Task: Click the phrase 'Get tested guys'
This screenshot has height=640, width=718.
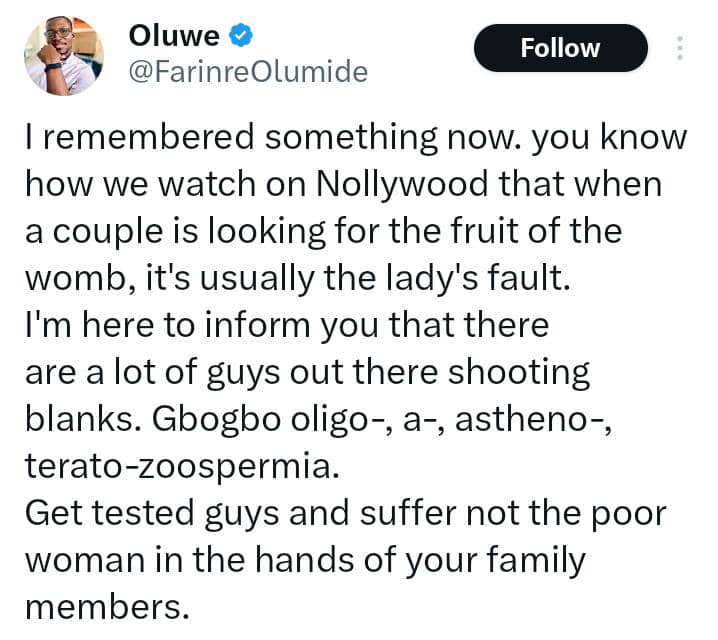Action: 152,514
